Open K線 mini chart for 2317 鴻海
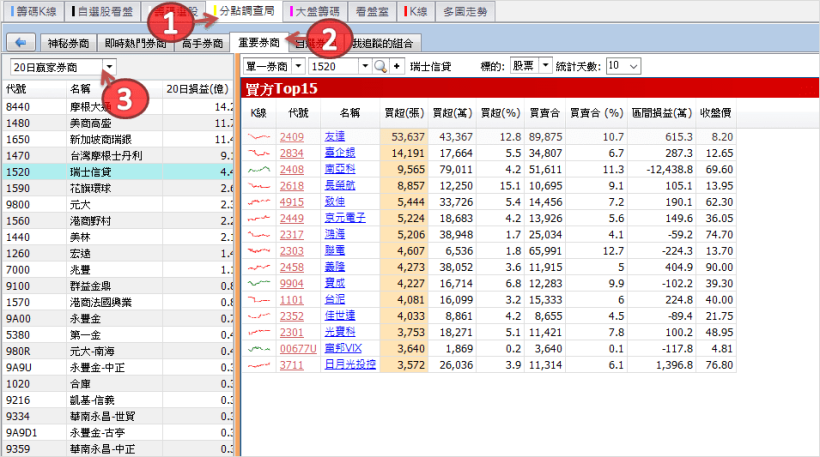 coord(259,235)
